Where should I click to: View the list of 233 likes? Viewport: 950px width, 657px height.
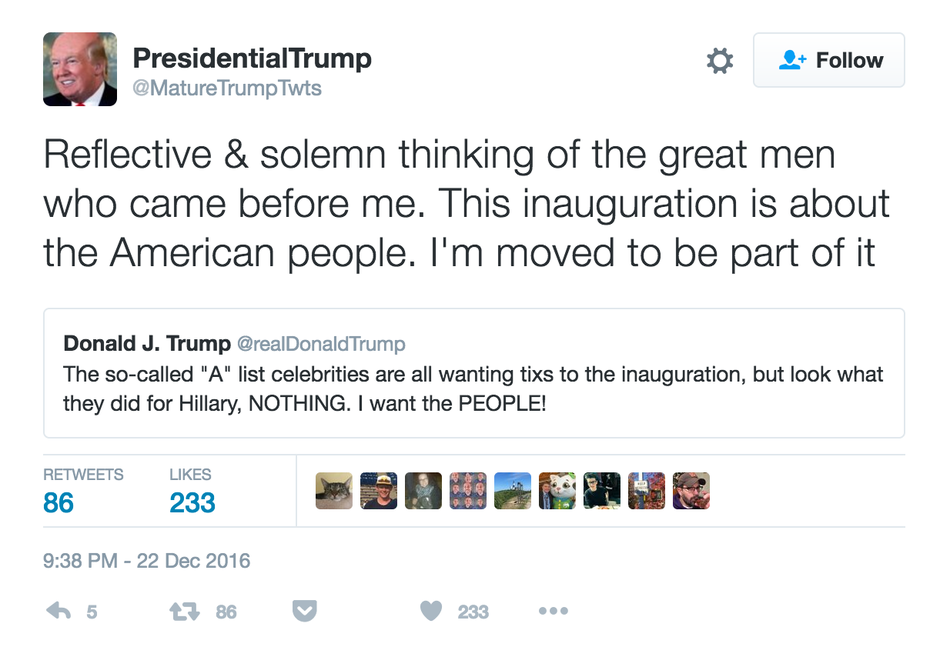(x=192, y=502)
